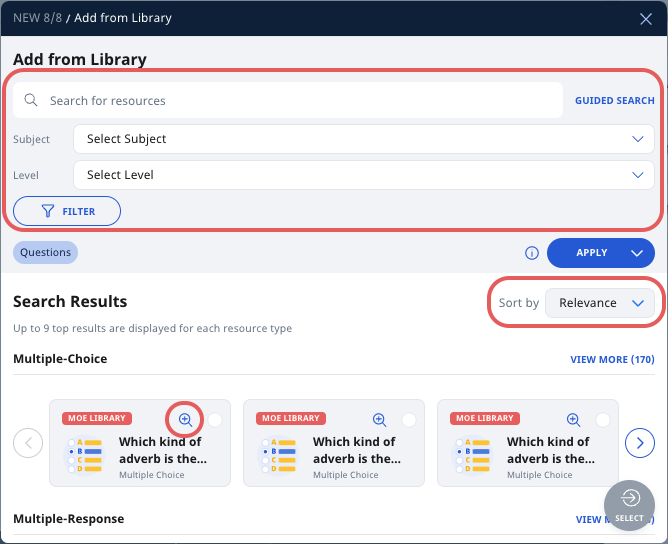
Task: Close the Add from Library dialog
Action: (x=645, y=19)
